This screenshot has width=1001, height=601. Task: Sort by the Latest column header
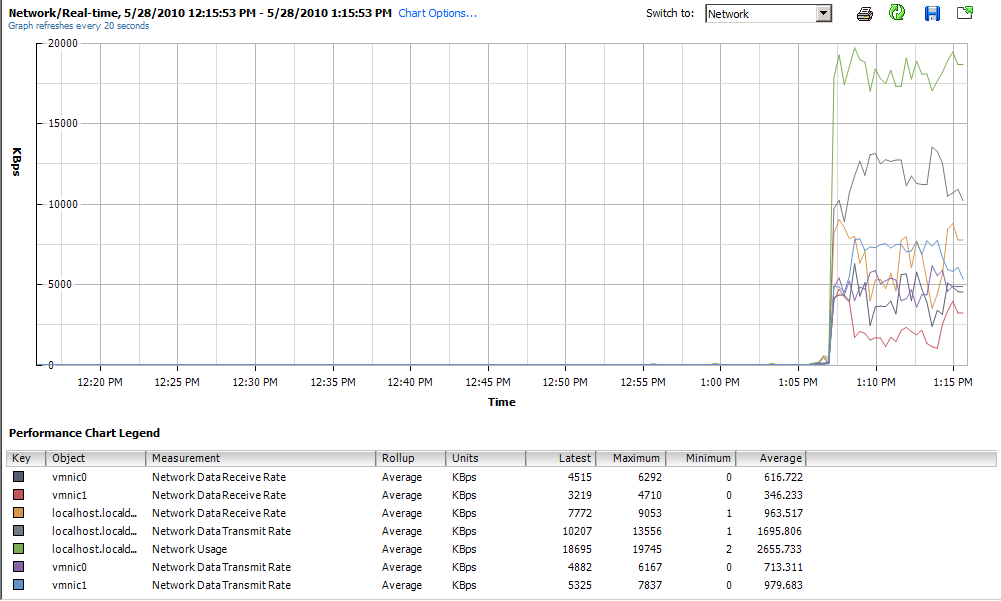[560, 459]
